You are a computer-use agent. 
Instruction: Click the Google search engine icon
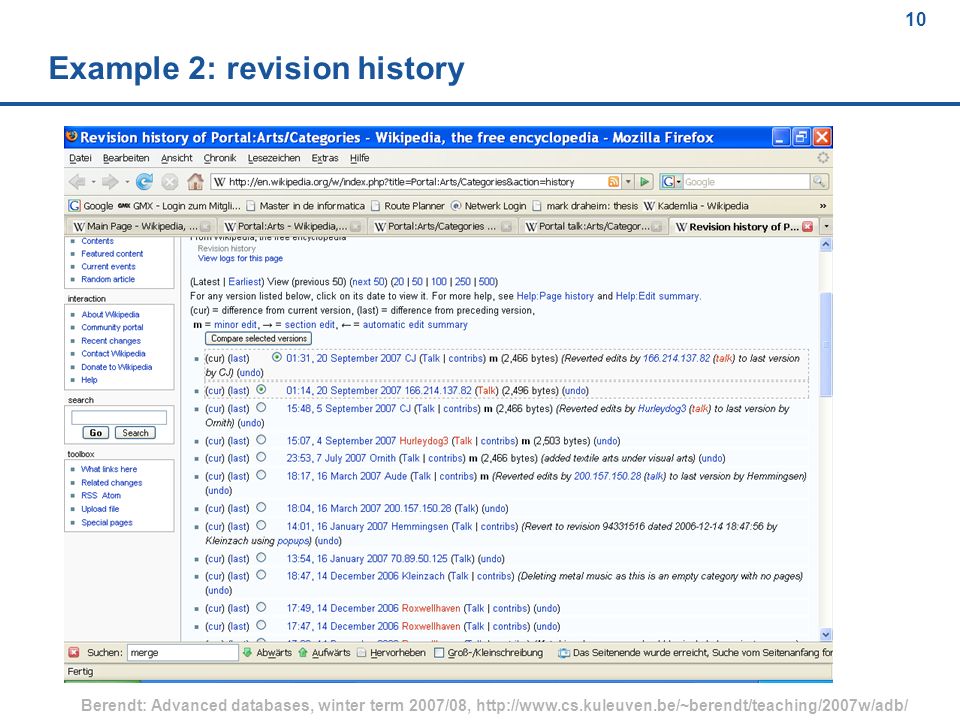tap(668, 182)
